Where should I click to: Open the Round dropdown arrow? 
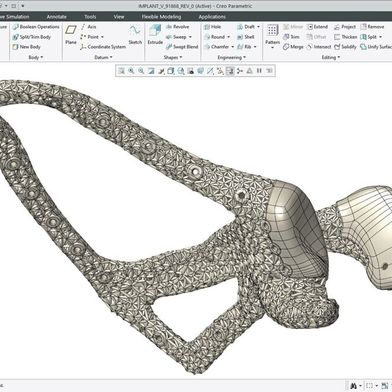(x=229, y=37)
